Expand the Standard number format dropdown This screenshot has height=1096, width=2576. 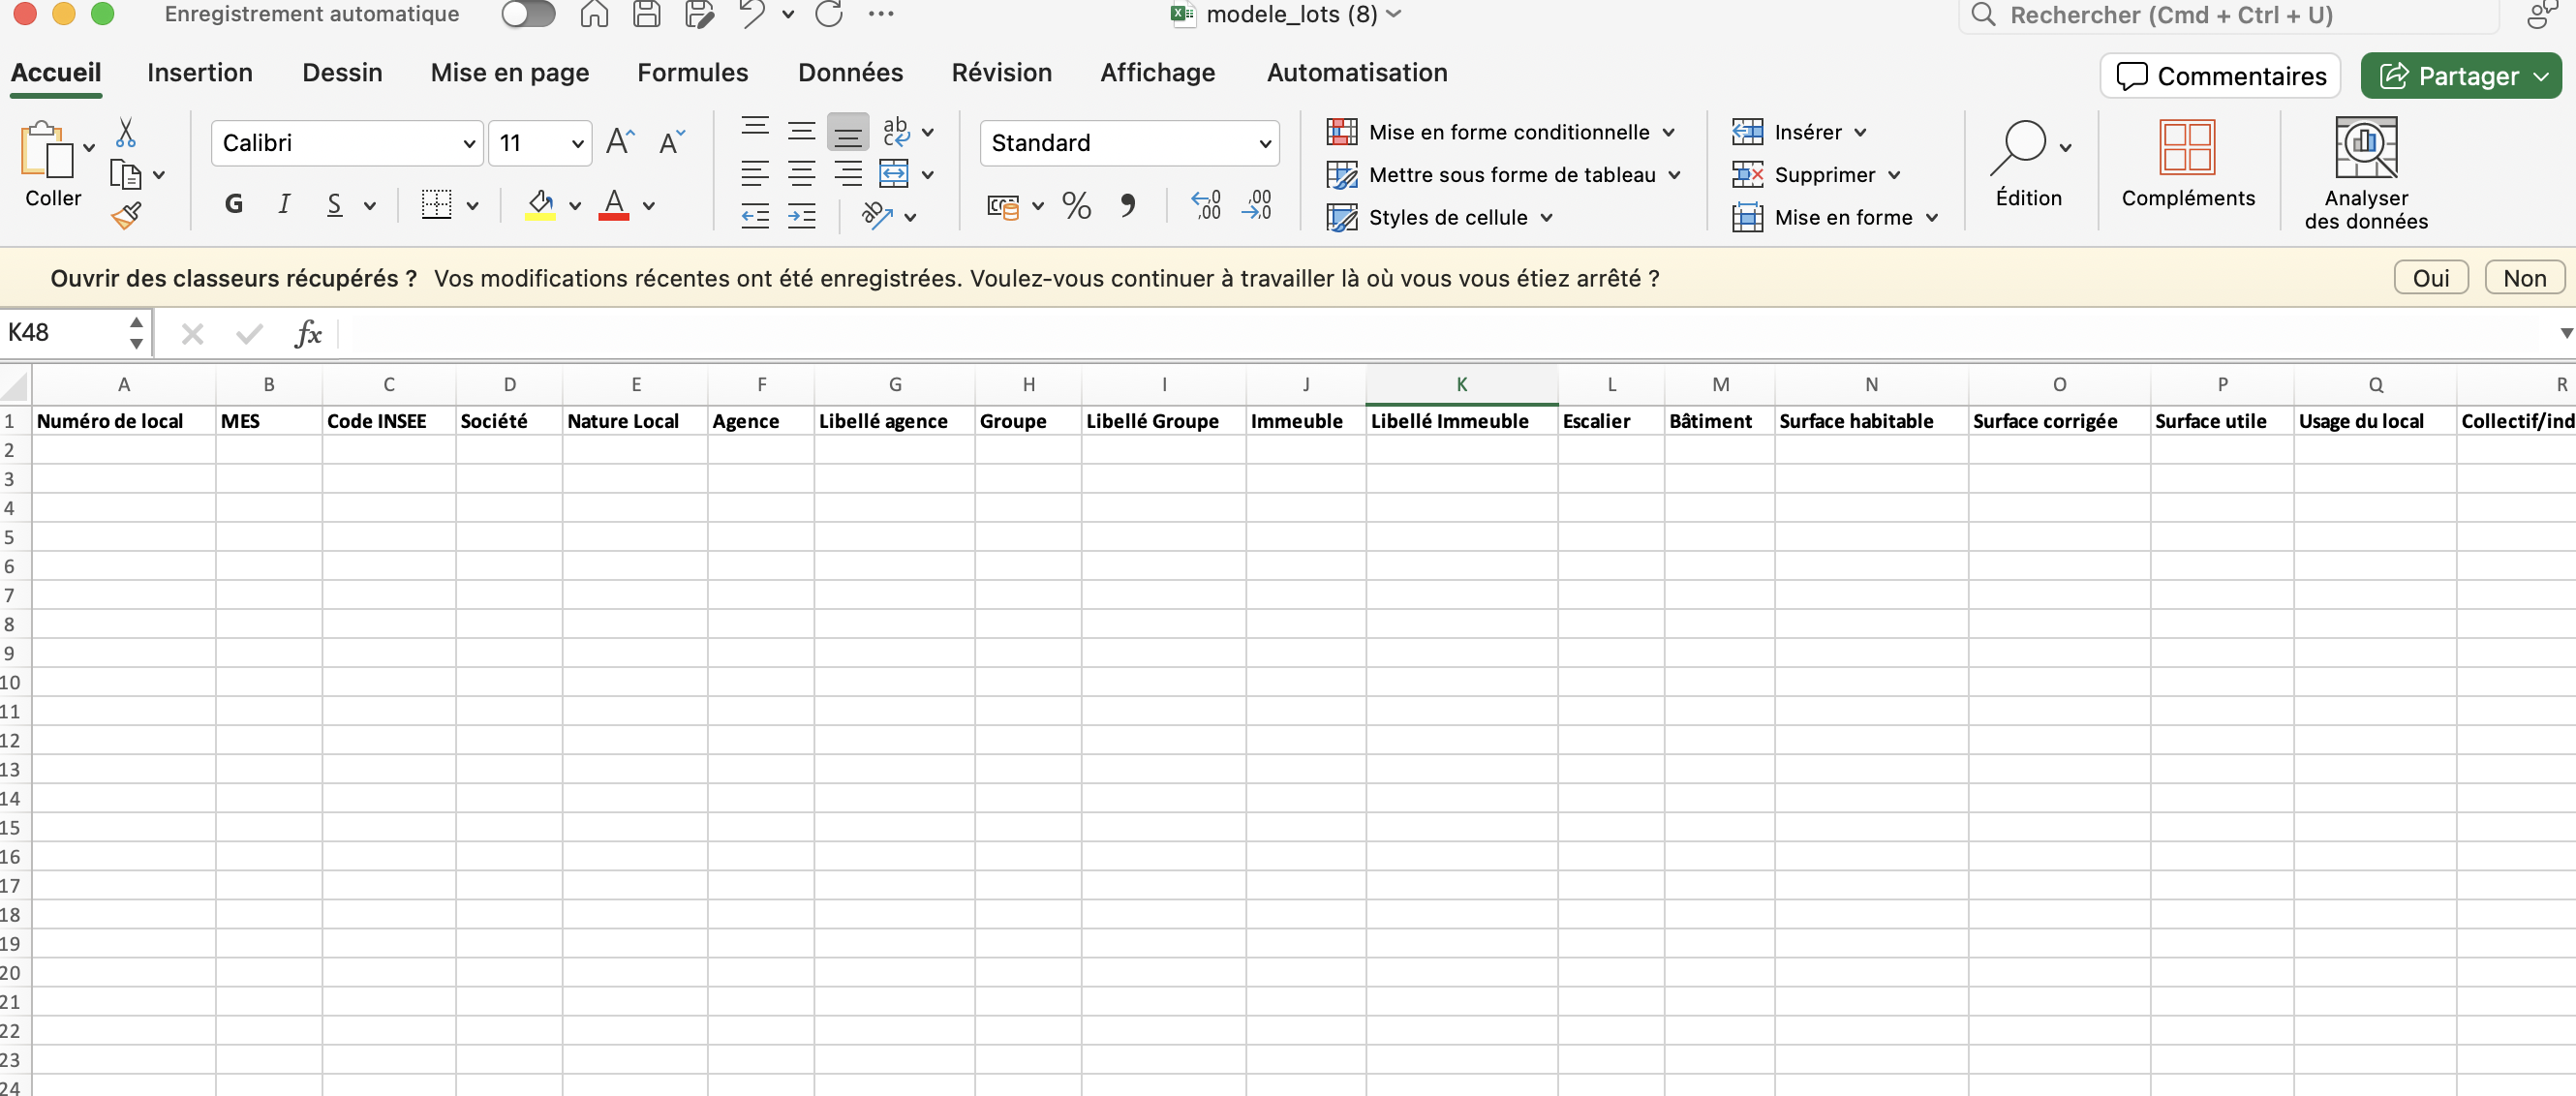(1264, 144)
